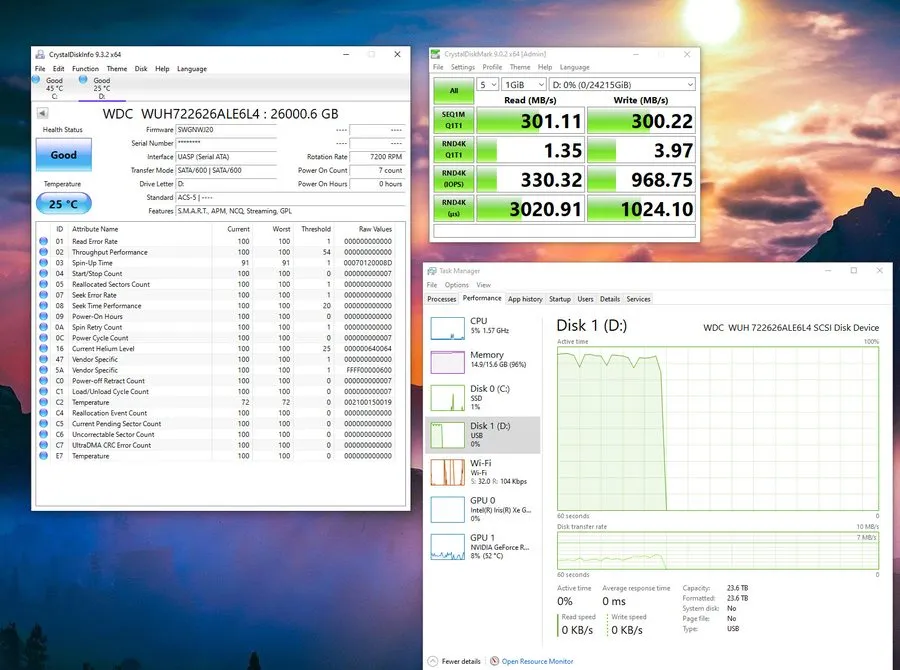Click the Raw Values column header

point(375,229)
